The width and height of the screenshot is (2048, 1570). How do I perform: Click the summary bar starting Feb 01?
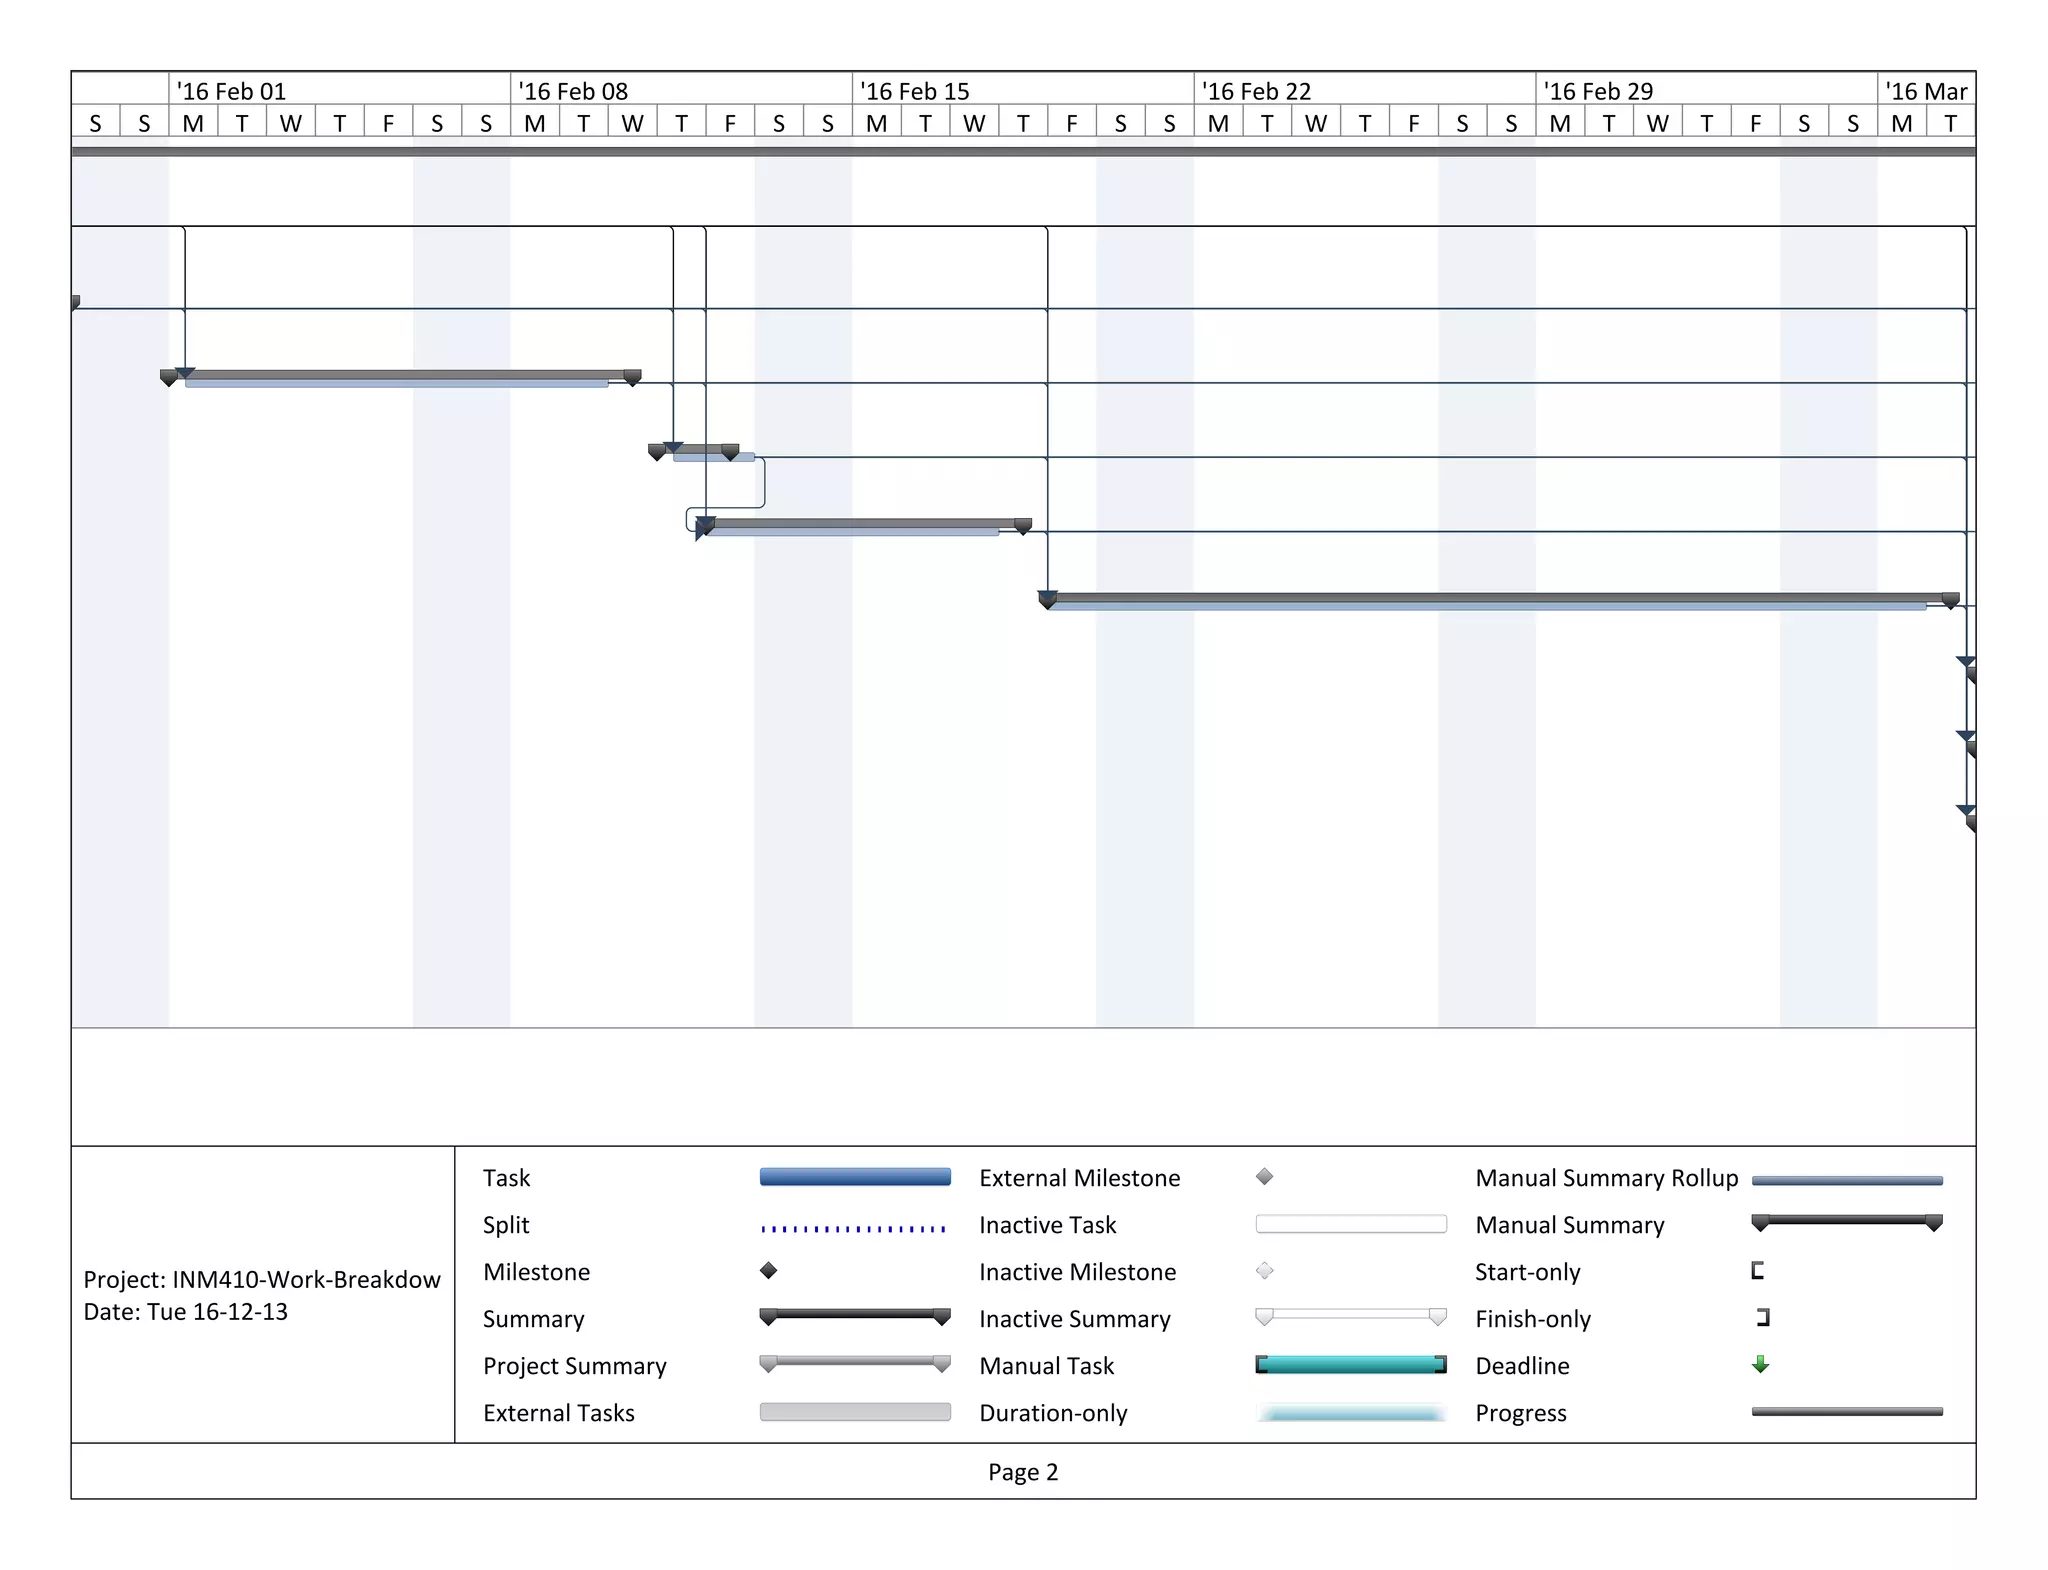click(400, 375)
